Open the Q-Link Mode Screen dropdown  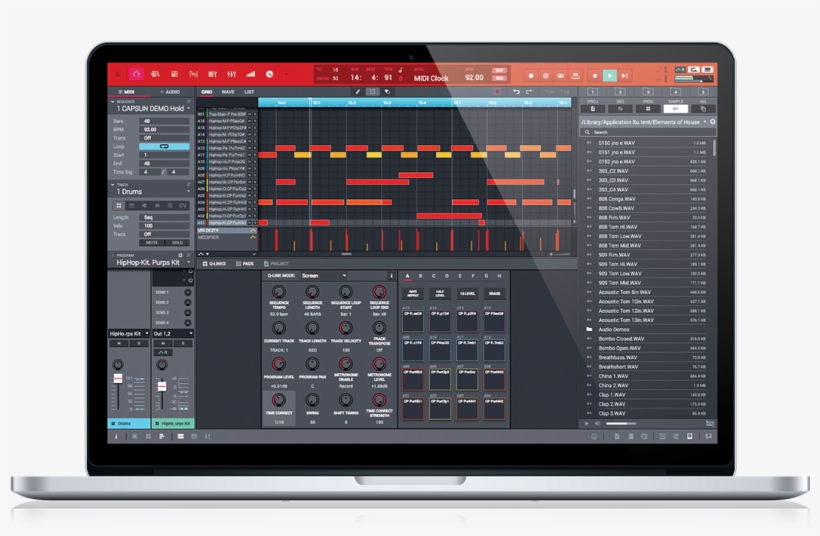coord(322,275)
